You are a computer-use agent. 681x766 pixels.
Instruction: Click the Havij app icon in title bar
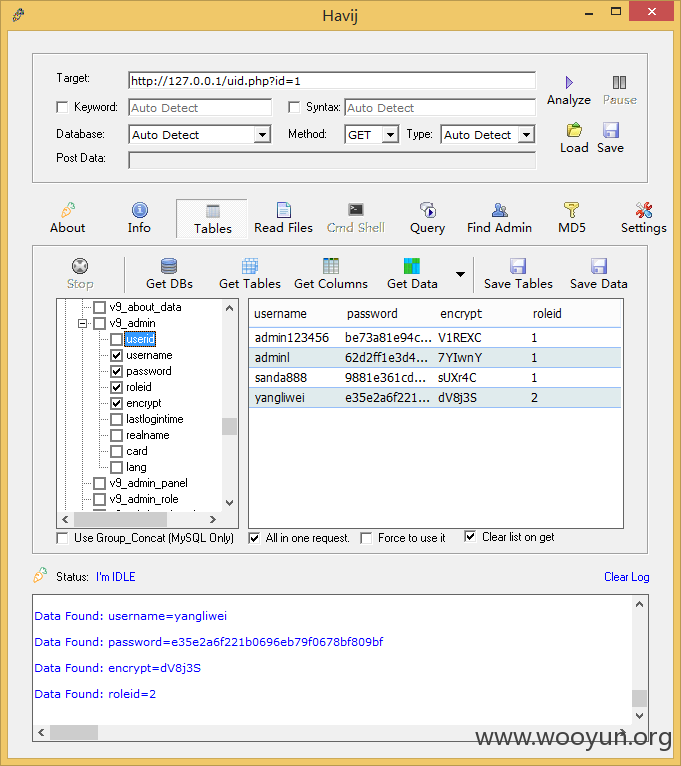19,15
